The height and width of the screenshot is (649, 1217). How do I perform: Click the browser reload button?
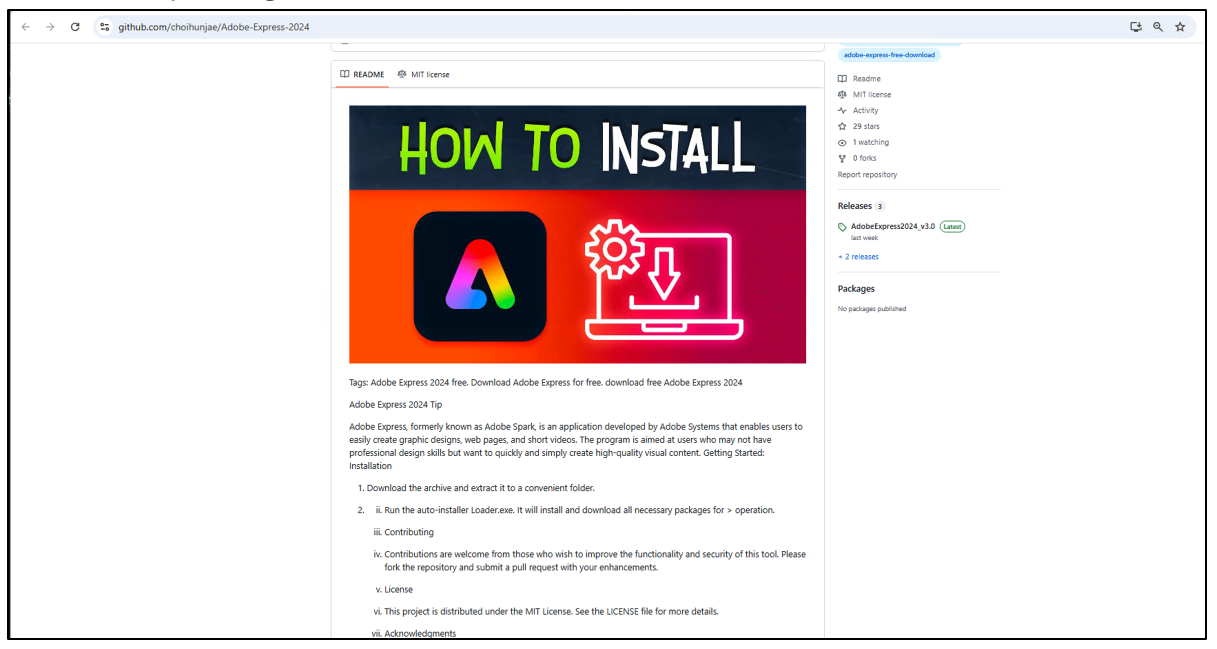tap(75, 27)
